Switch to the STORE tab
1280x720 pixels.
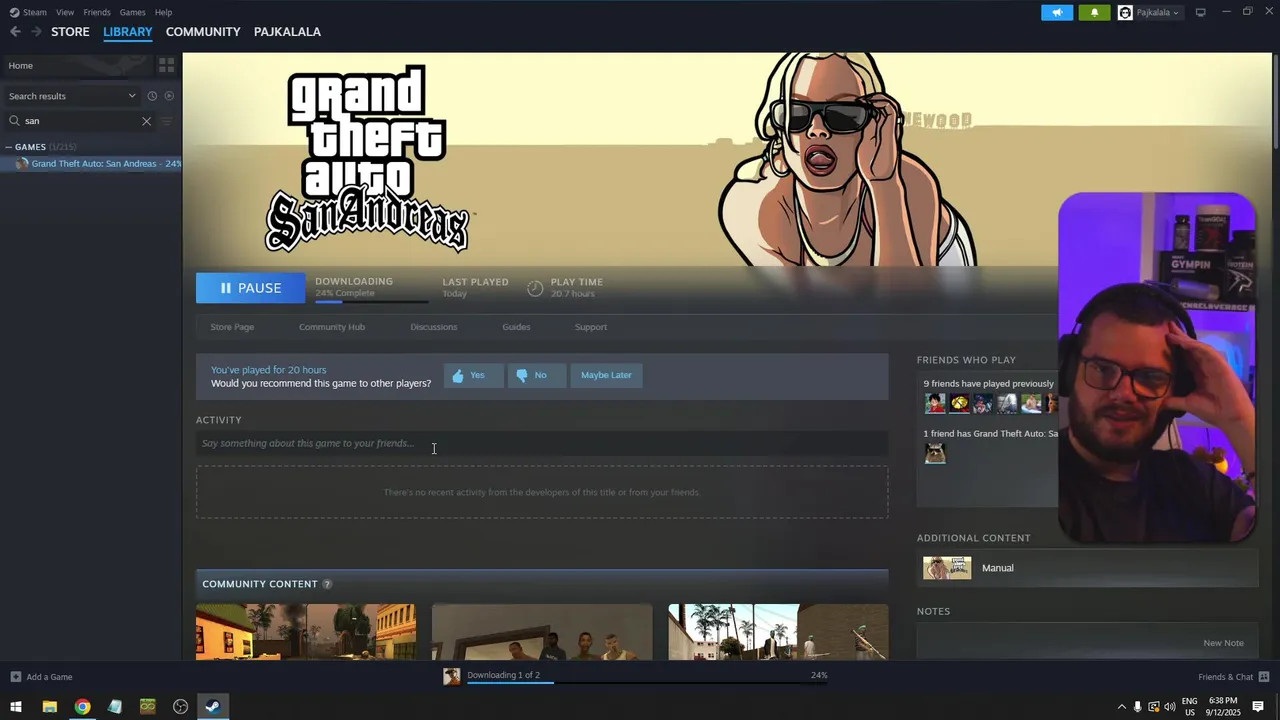click(x=70, y=32)
